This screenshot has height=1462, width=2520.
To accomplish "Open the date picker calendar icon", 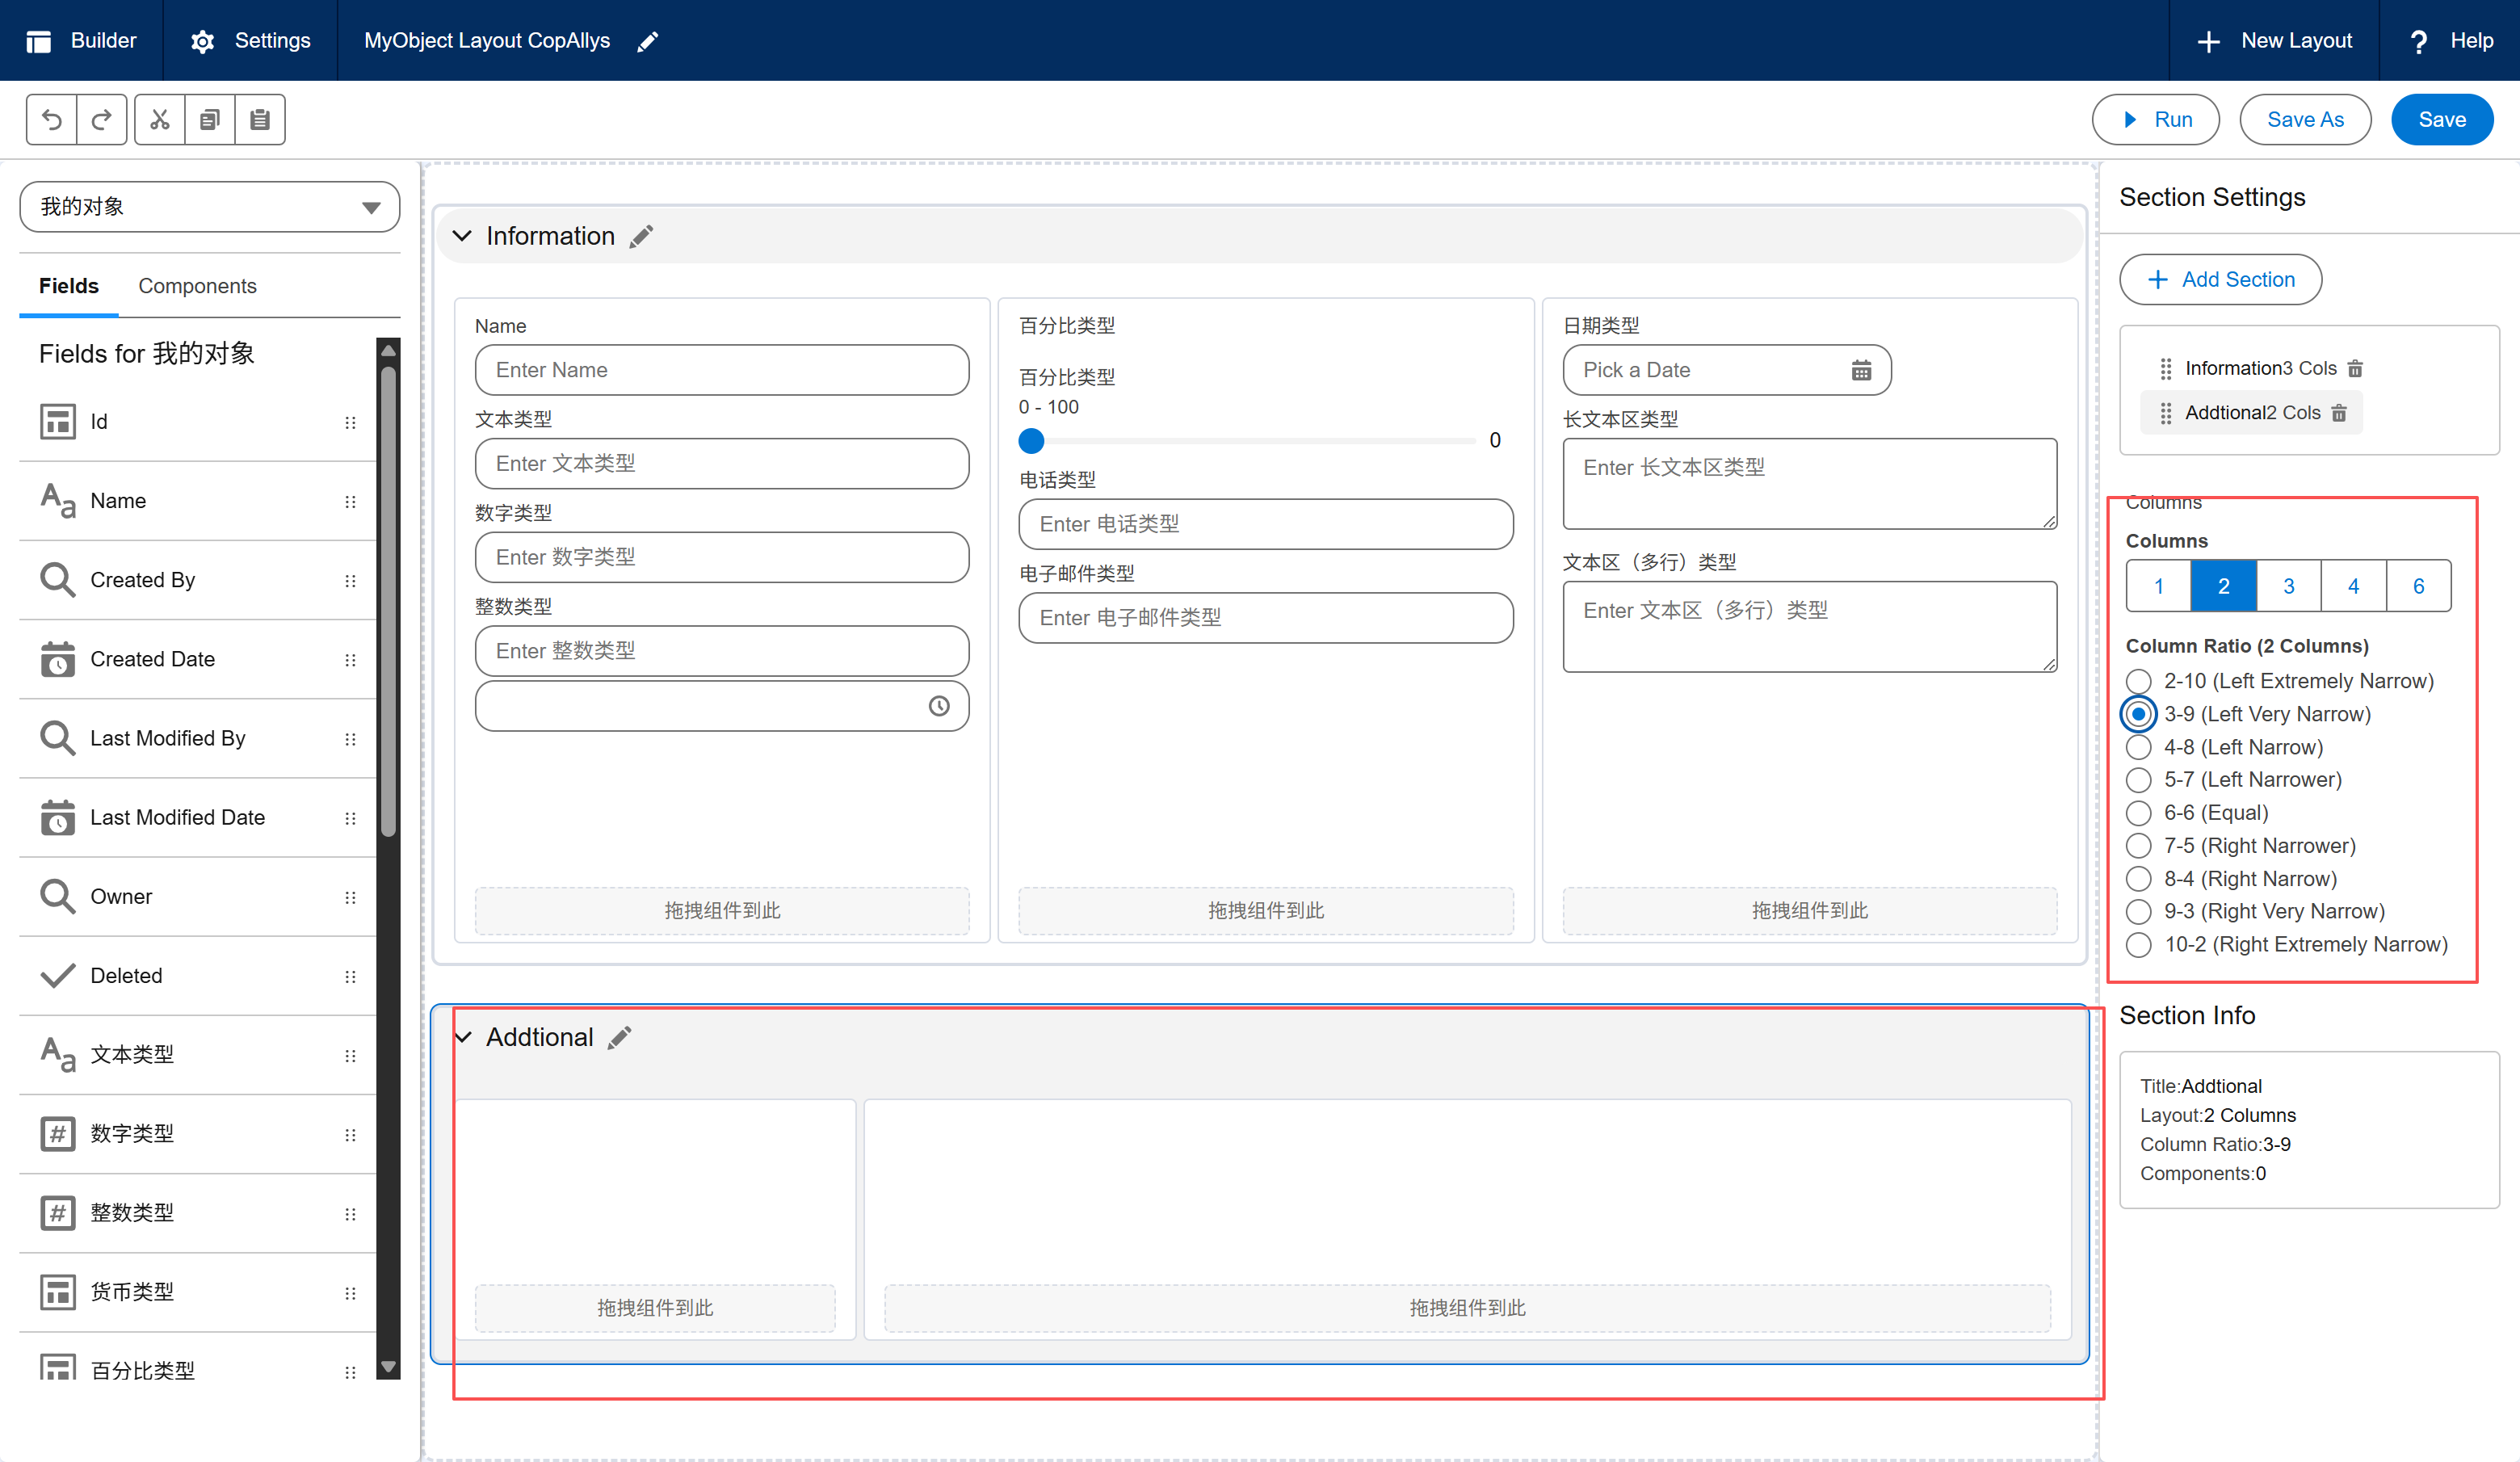I will 1861,371.
